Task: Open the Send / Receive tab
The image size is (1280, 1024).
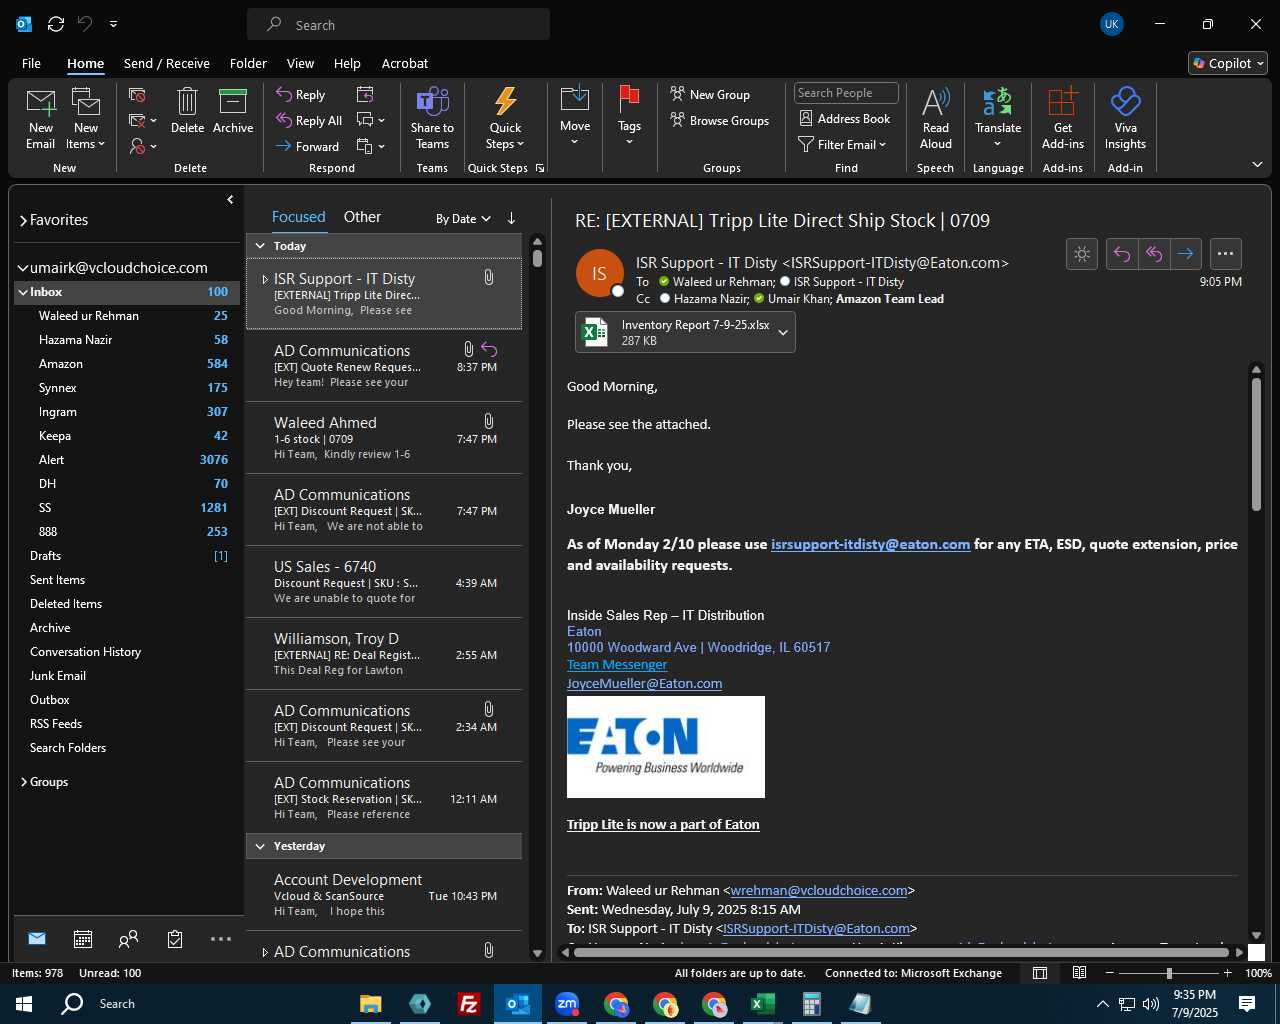Action: (166, 63)
